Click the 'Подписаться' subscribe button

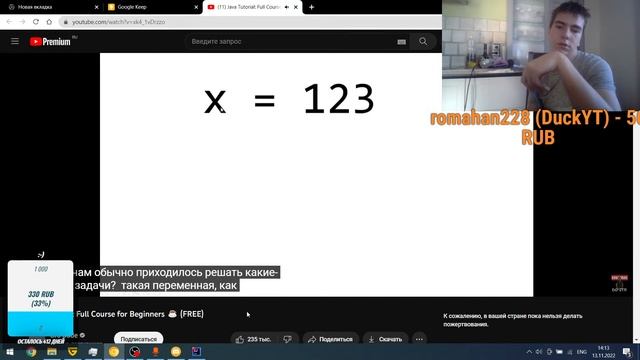click(x=138, y=338)
